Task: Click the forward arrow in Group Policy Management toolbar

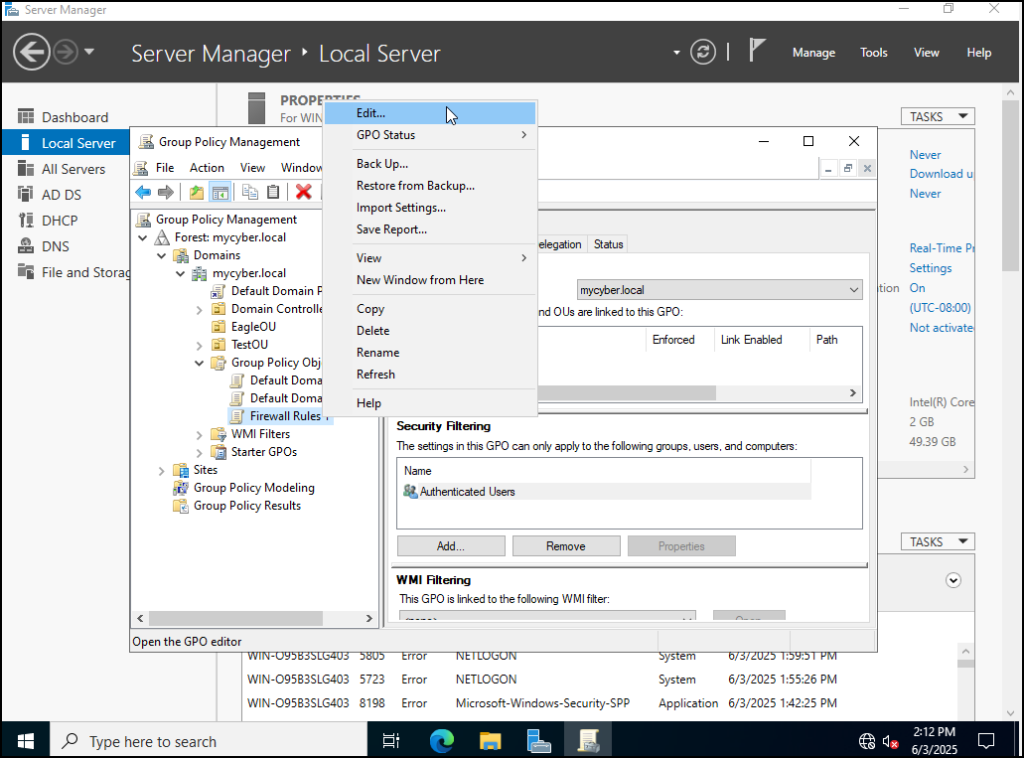Action: pos(166,192)
